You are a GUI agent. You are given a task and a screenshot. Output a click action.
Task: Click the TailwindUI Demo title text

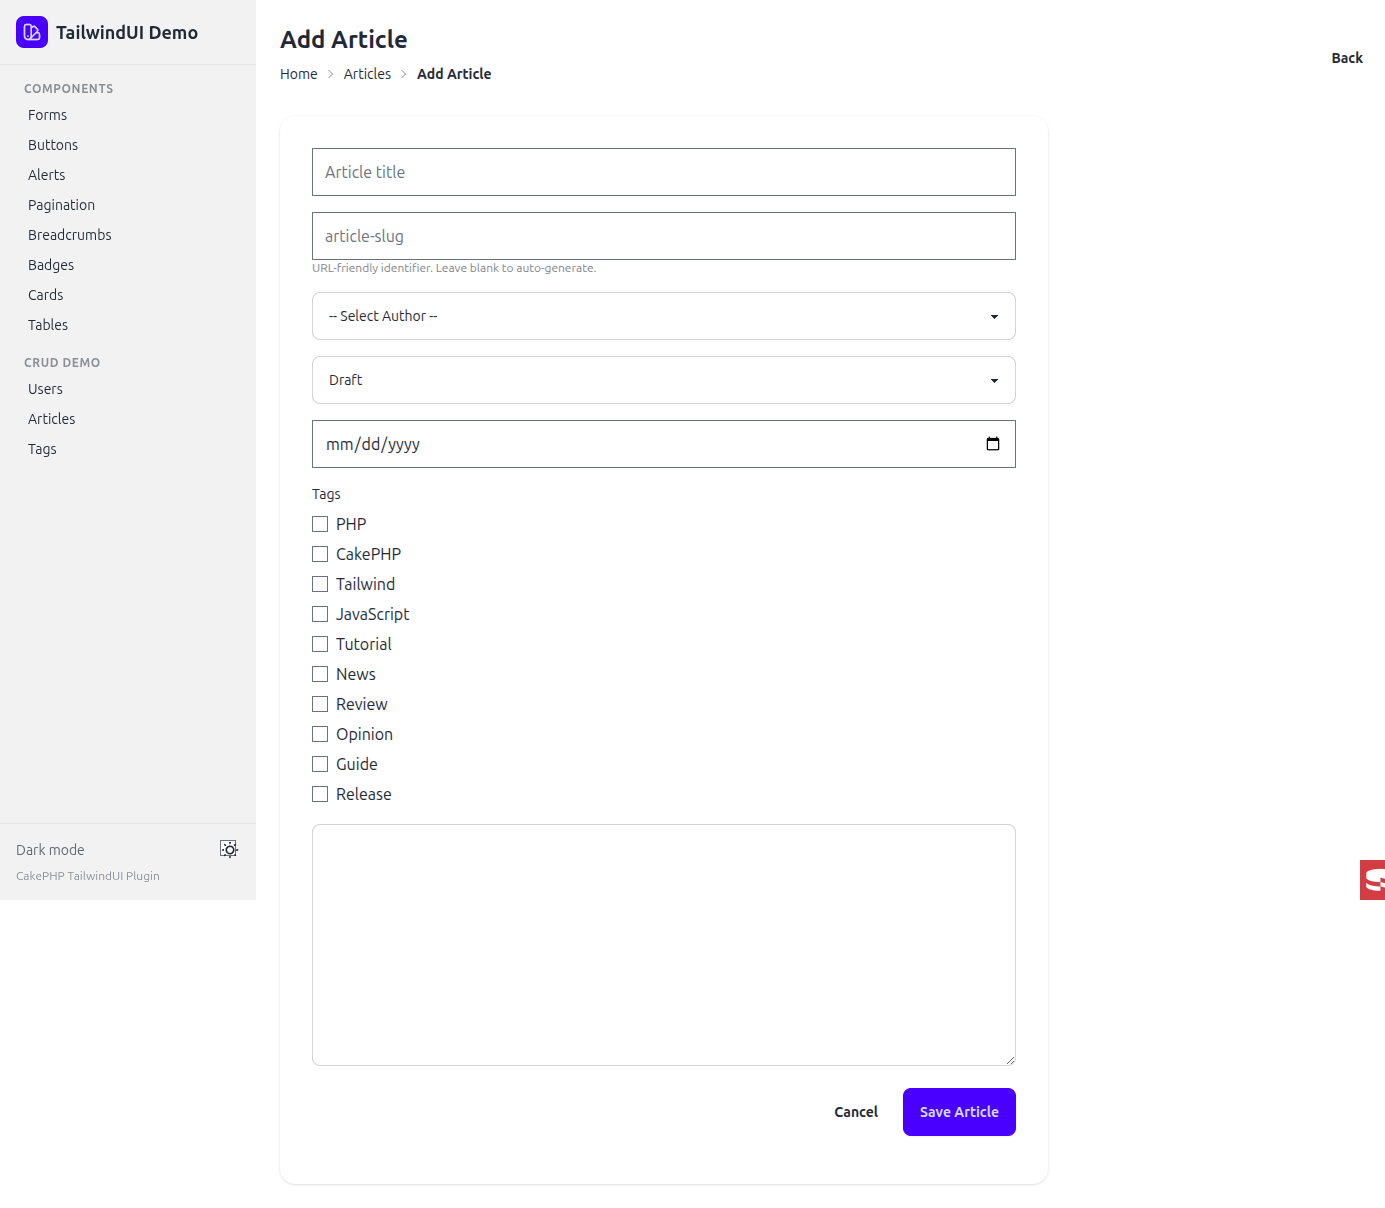point(127,32)
